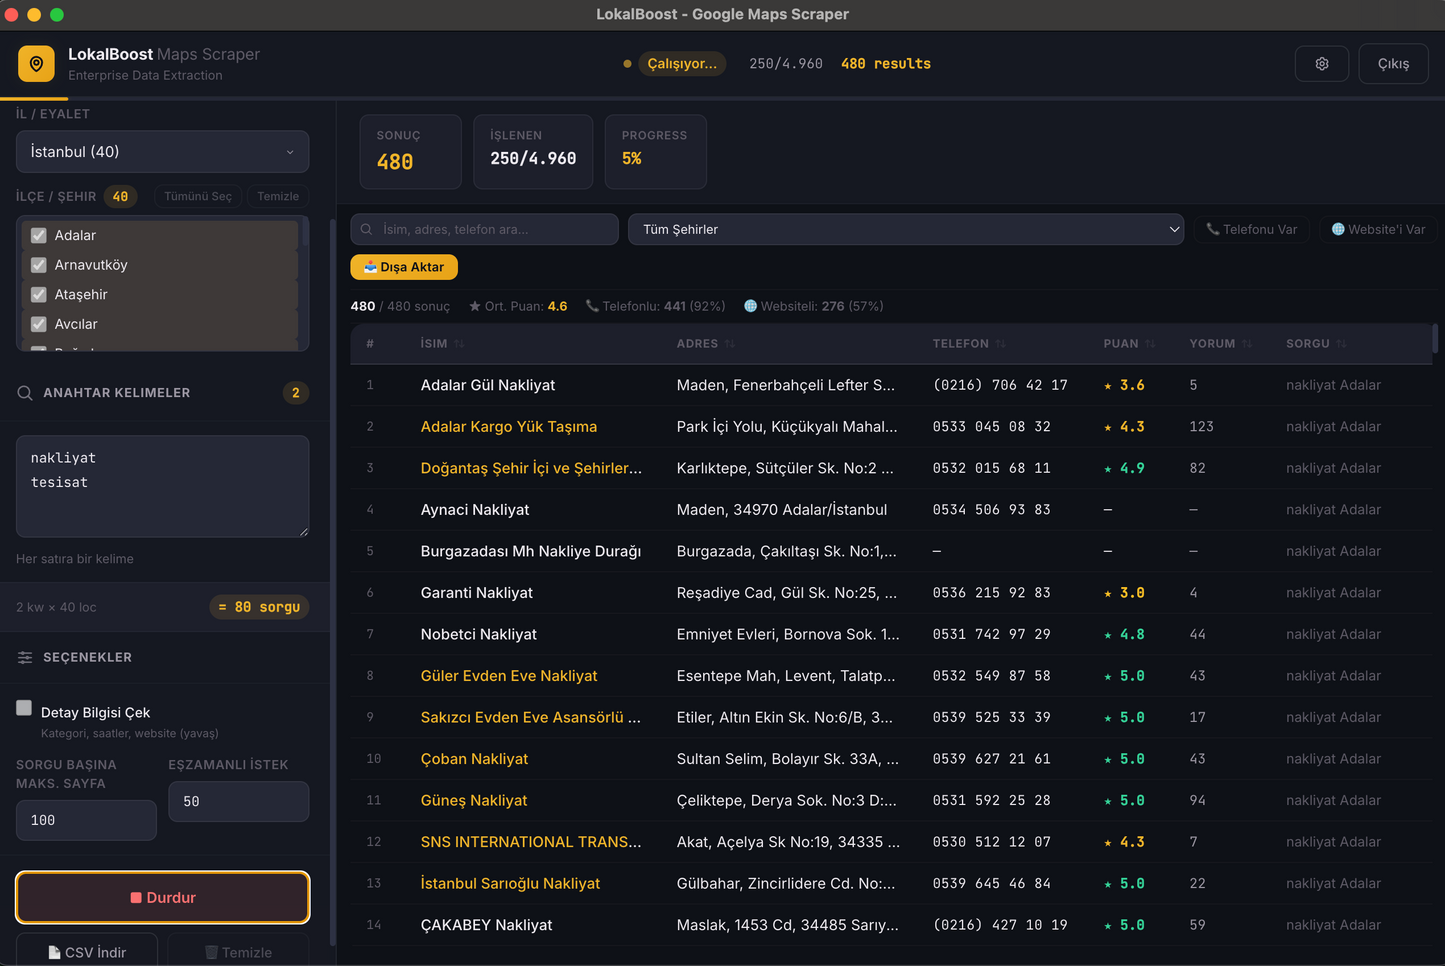Screen dimensions: 1445x966
Task: Click phone number (0216) 427 10 19
Action: pyautogui.click(x=1000, y=925)
